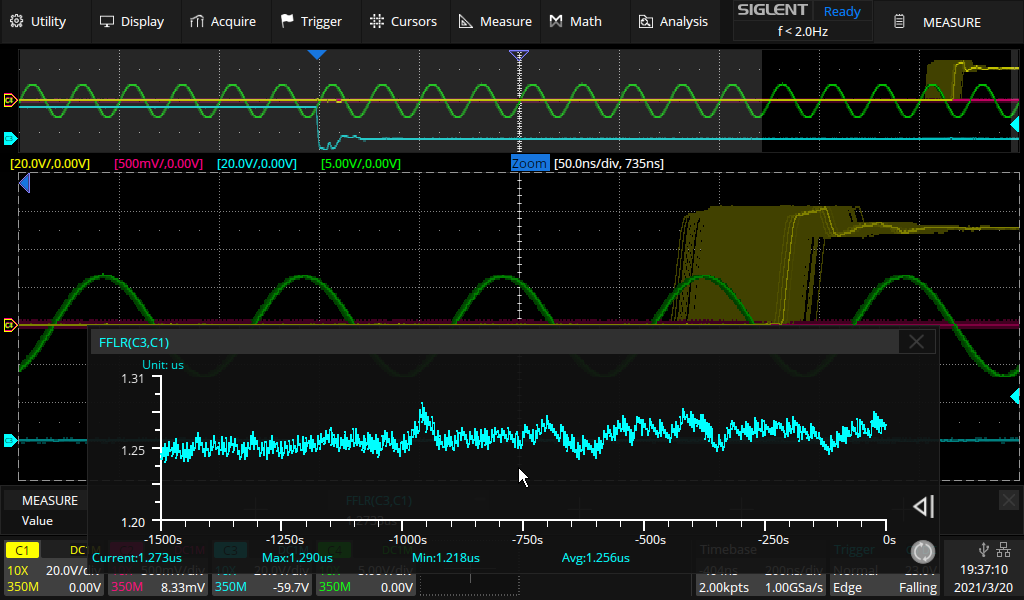Click the 2.00kpts memory depth value
1024x600 pixels.
[724, 588]
